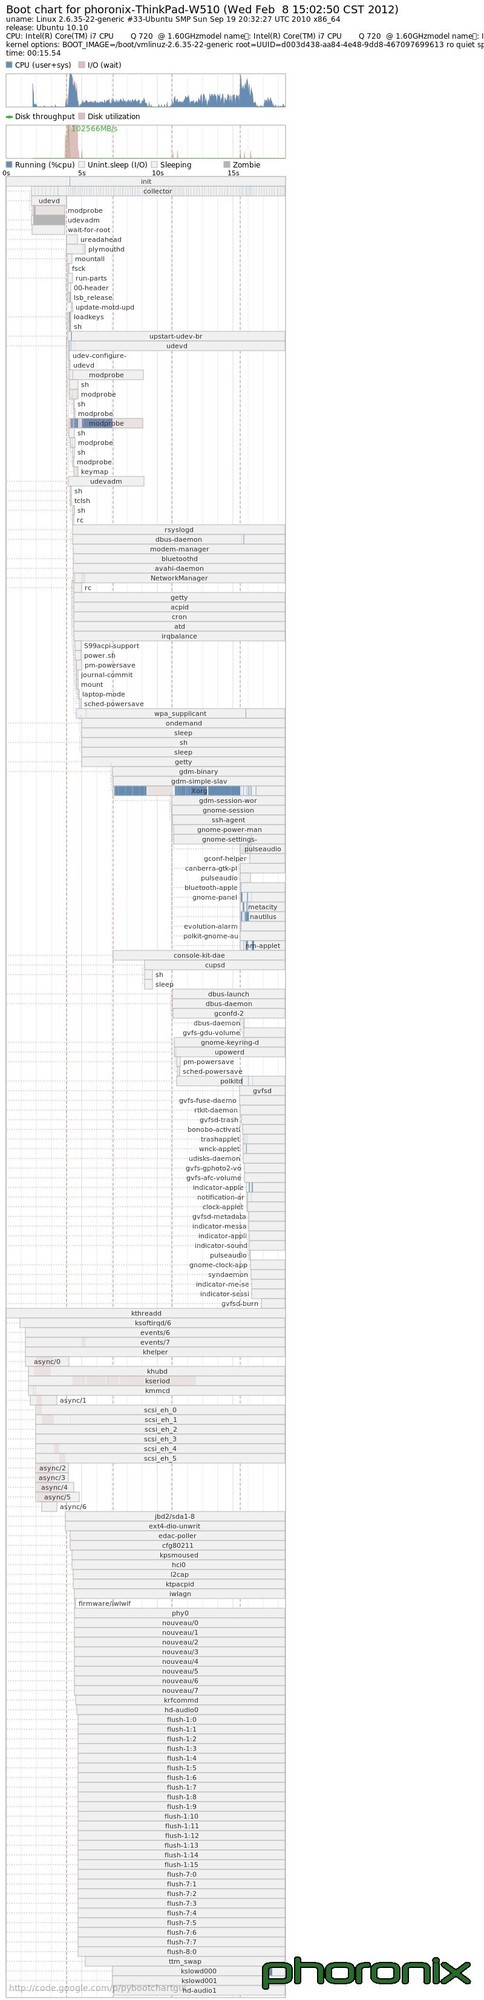Click the Unint.sleep (I/O) legend swatch
The image size is (484, 2000).
[81, 164]
